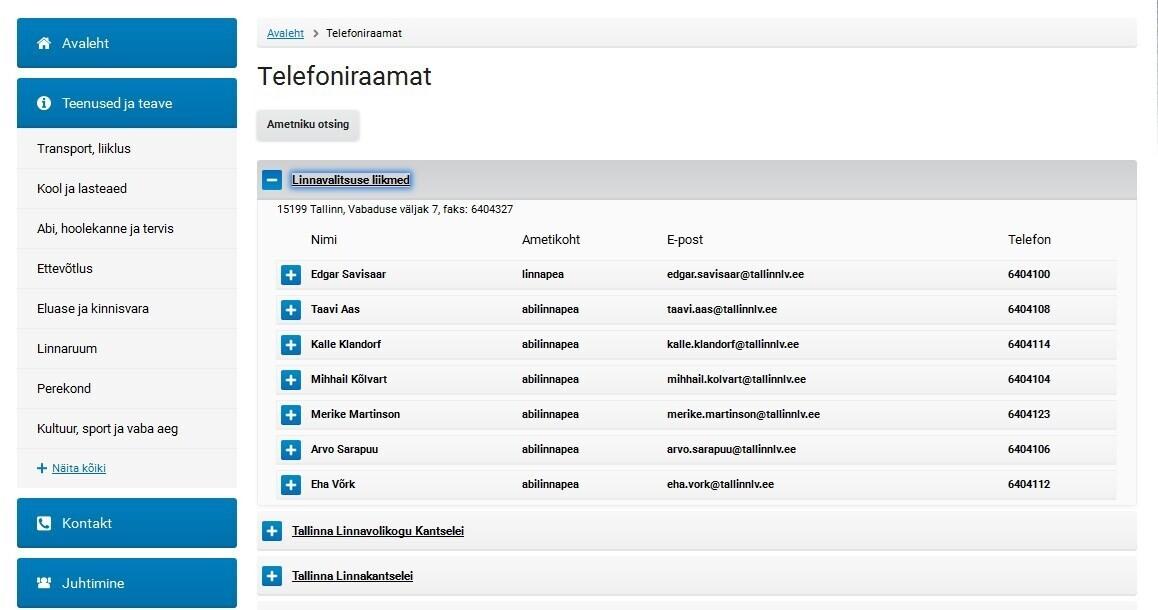Expand Mihhail Kõlvart's row details
The image size is (1158, 610).
(291, 380)
